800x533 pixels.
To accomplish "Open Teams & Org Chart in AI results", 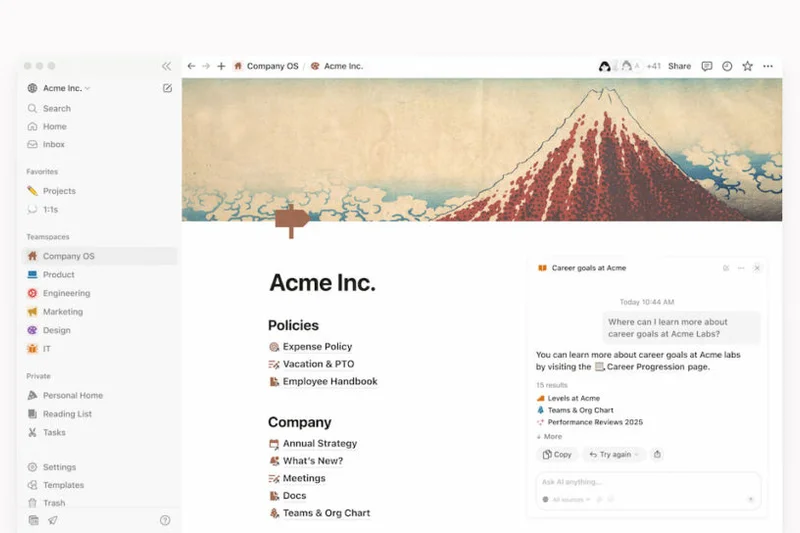I will point(575,410).
